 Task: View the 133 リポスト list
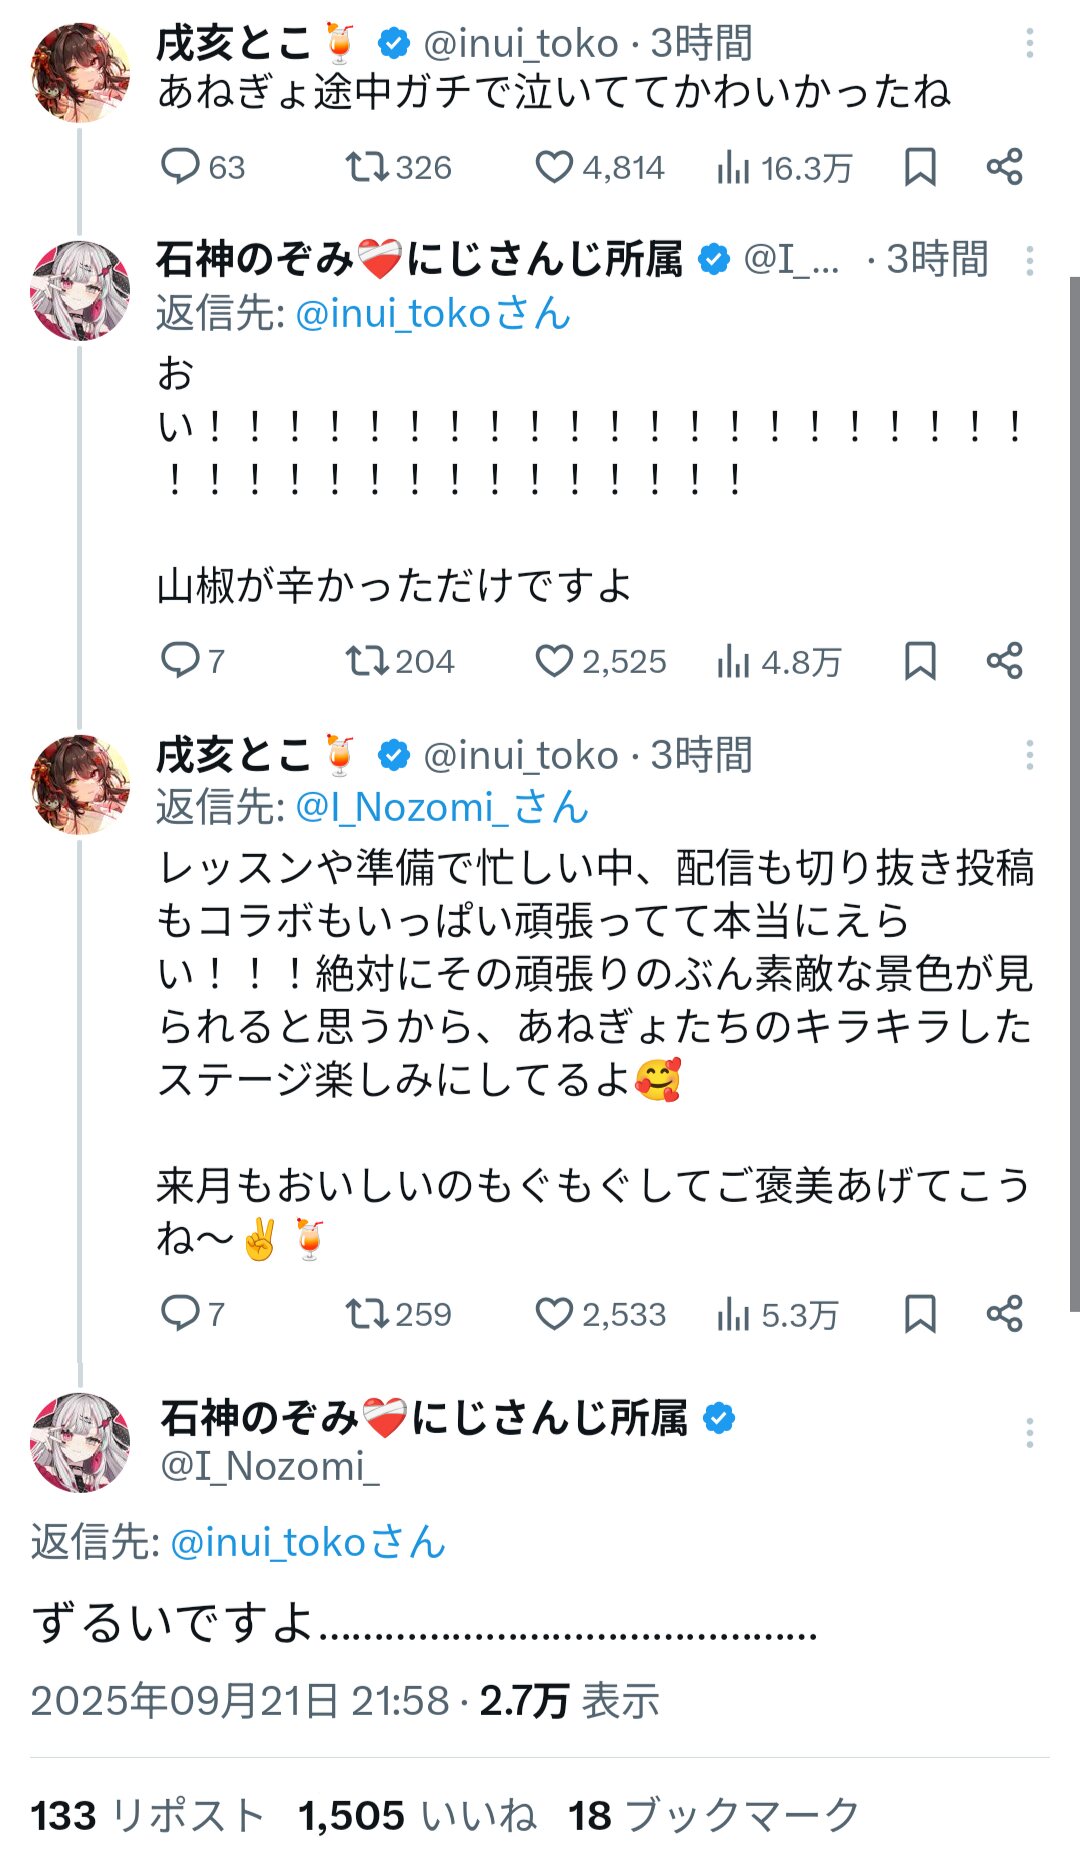pyautogui.click(x=146, y=1815)
